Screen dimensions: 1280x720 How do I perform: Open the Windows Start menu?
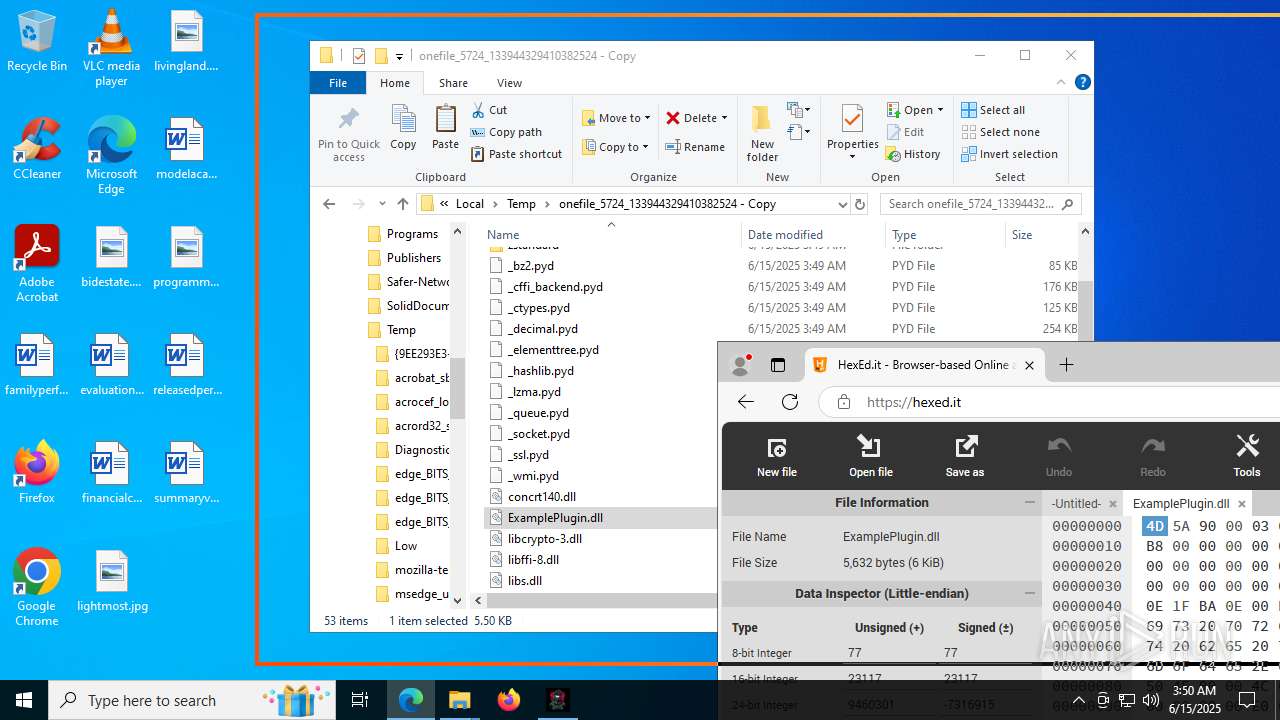[x=24, y=700]
